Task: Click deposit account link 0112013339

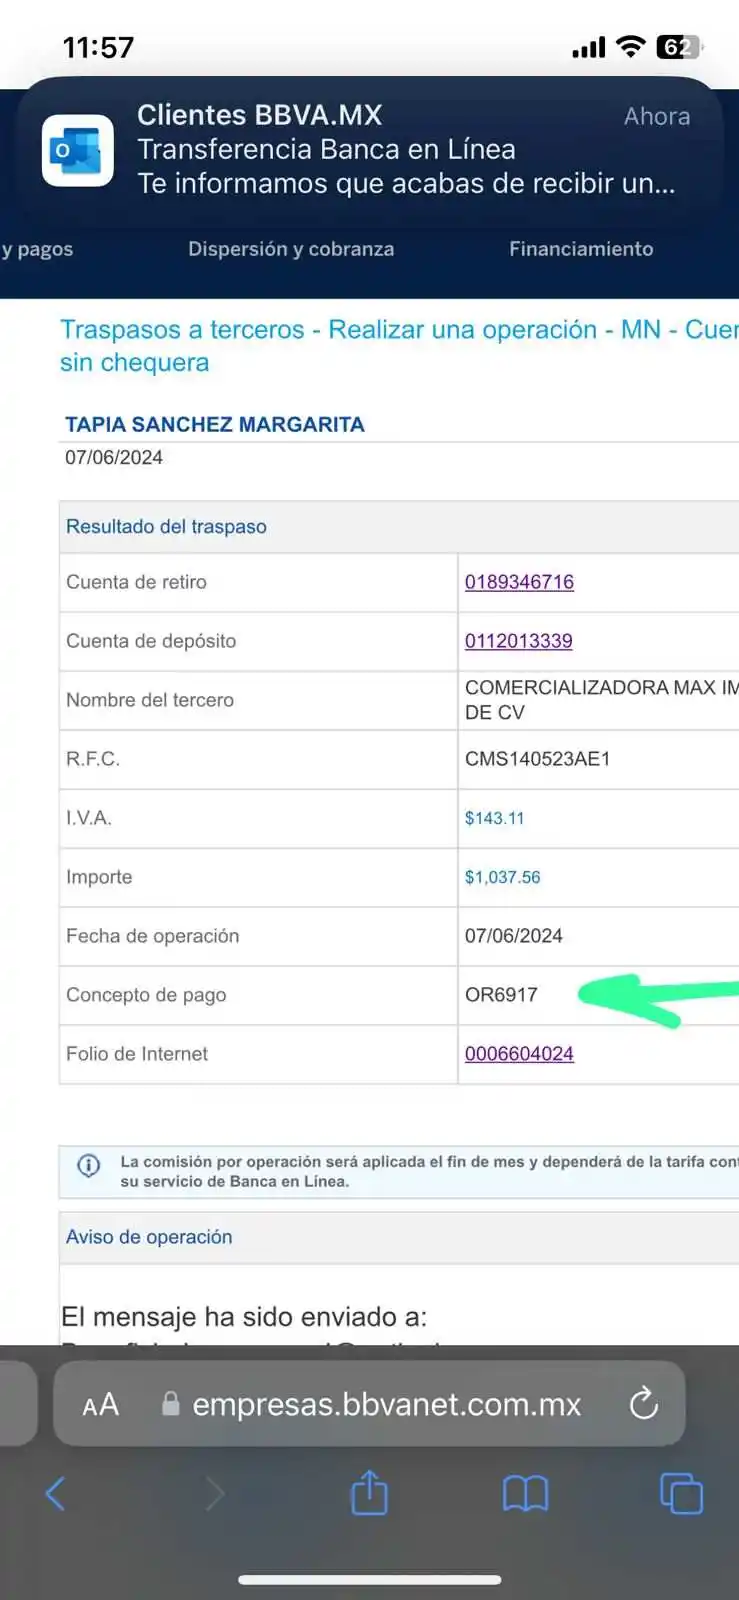Action: tap(518, 641)
